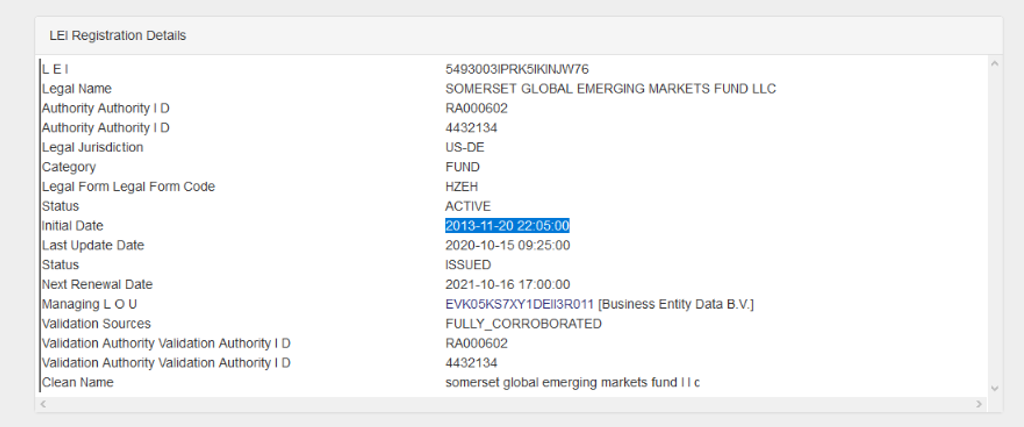The image size is (1024, 427).
Task: Click the vertical scrollbar down arrow
Action: [x=994, y=388]
